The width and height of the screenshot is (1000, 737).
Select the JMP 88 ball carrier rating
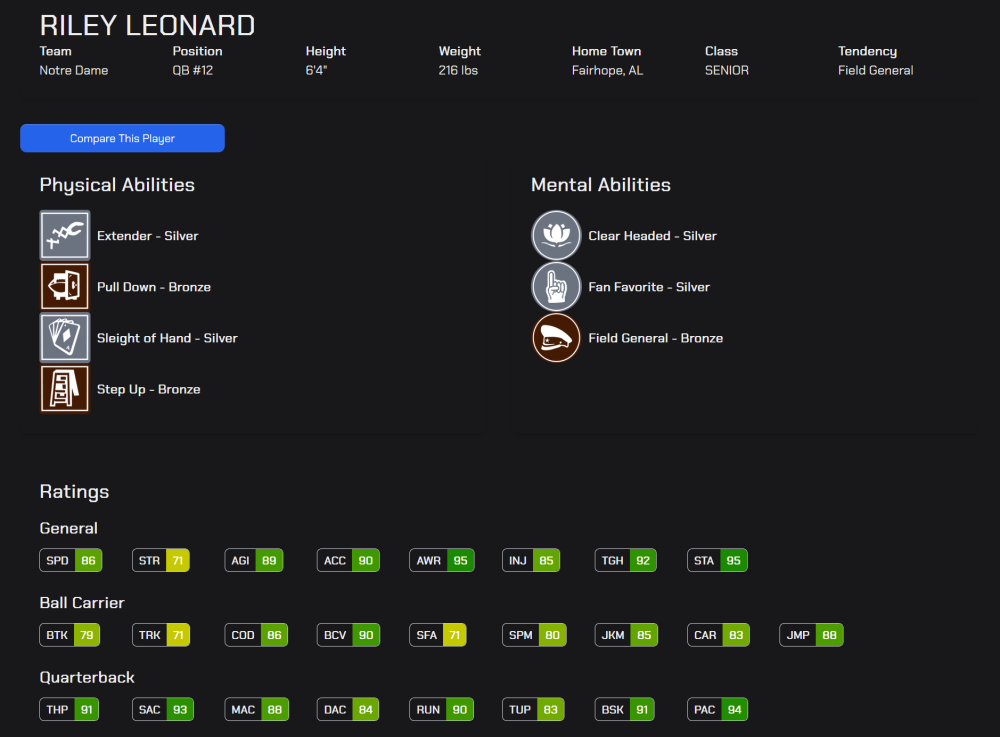coord(811,635)
